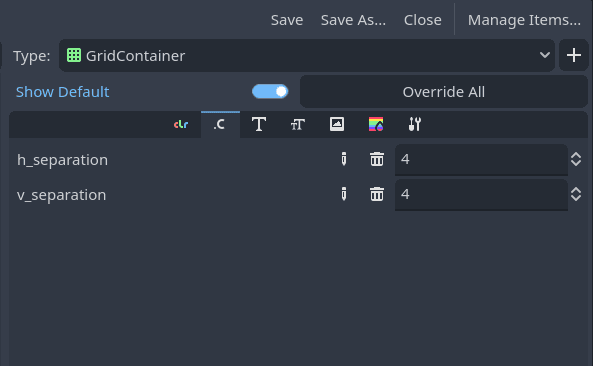Open the Icons tab with picture icon
Screen dimensions: 593x366
pos(337,124)
